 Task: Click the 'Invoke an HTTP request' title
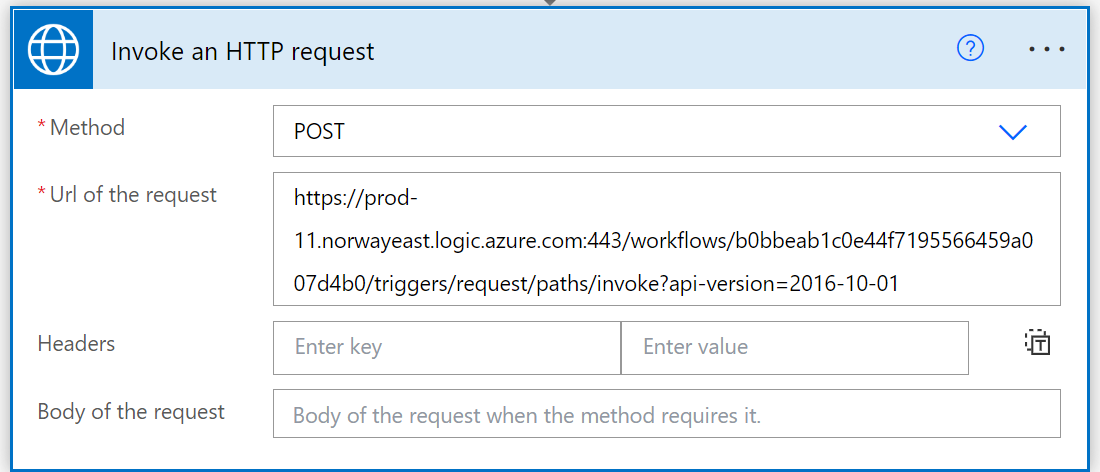[243, 51]
